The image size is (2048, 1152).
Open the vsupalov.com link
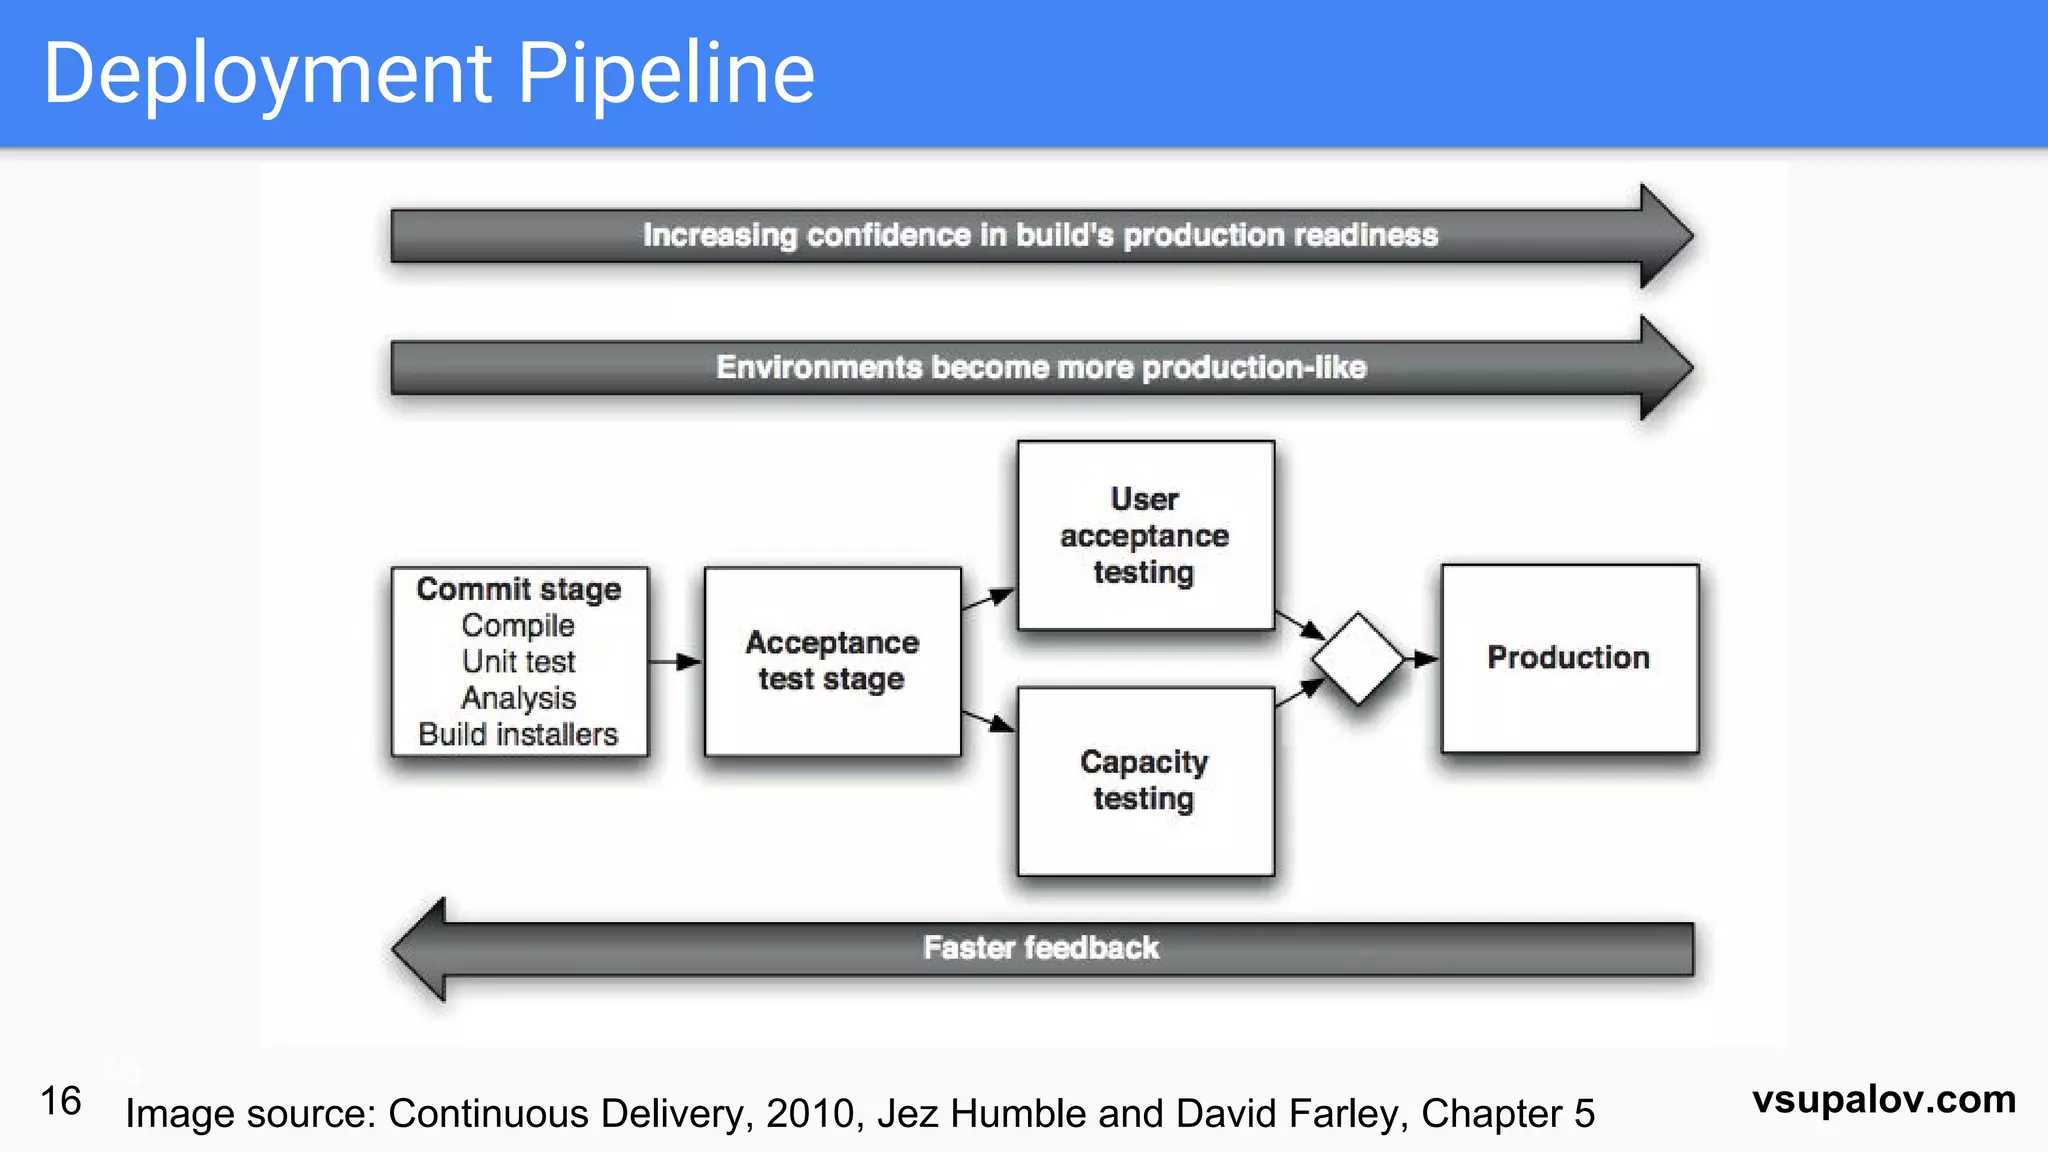(1883, 1099)
